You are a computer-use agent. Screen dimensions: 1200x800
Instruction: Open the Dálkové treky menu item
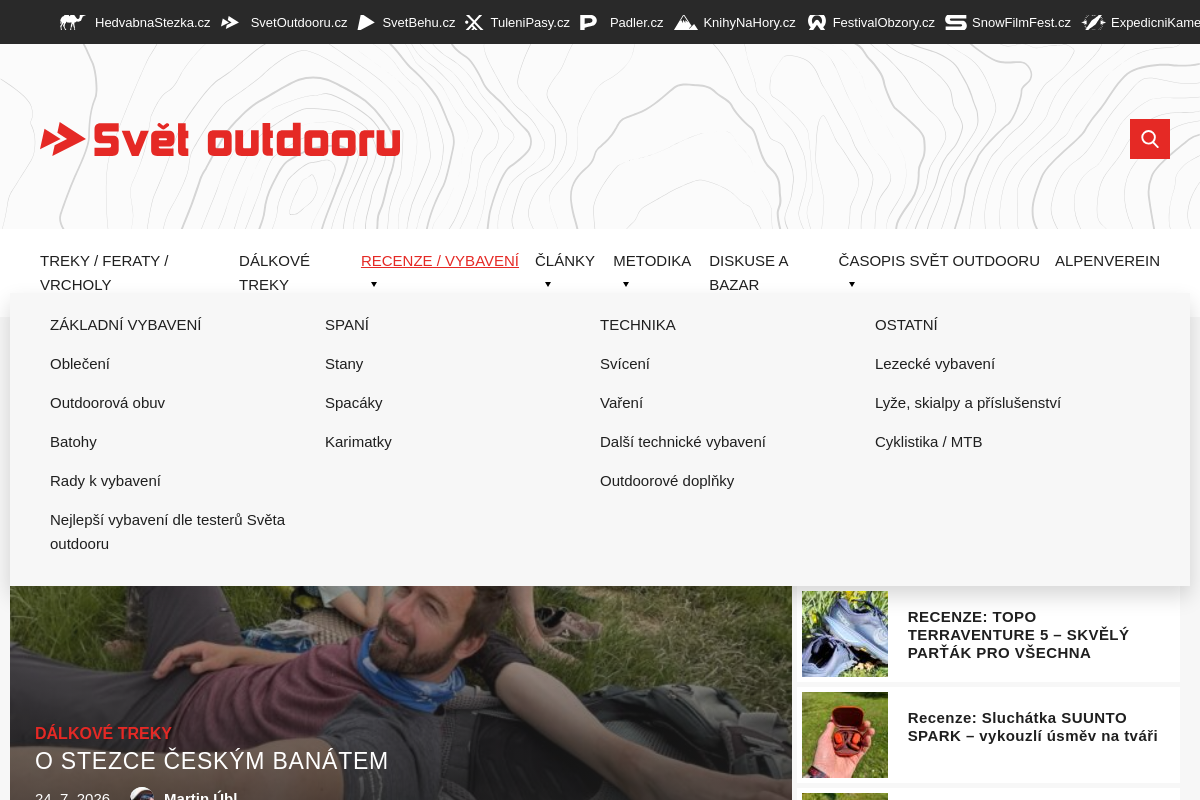click(274, 272)
